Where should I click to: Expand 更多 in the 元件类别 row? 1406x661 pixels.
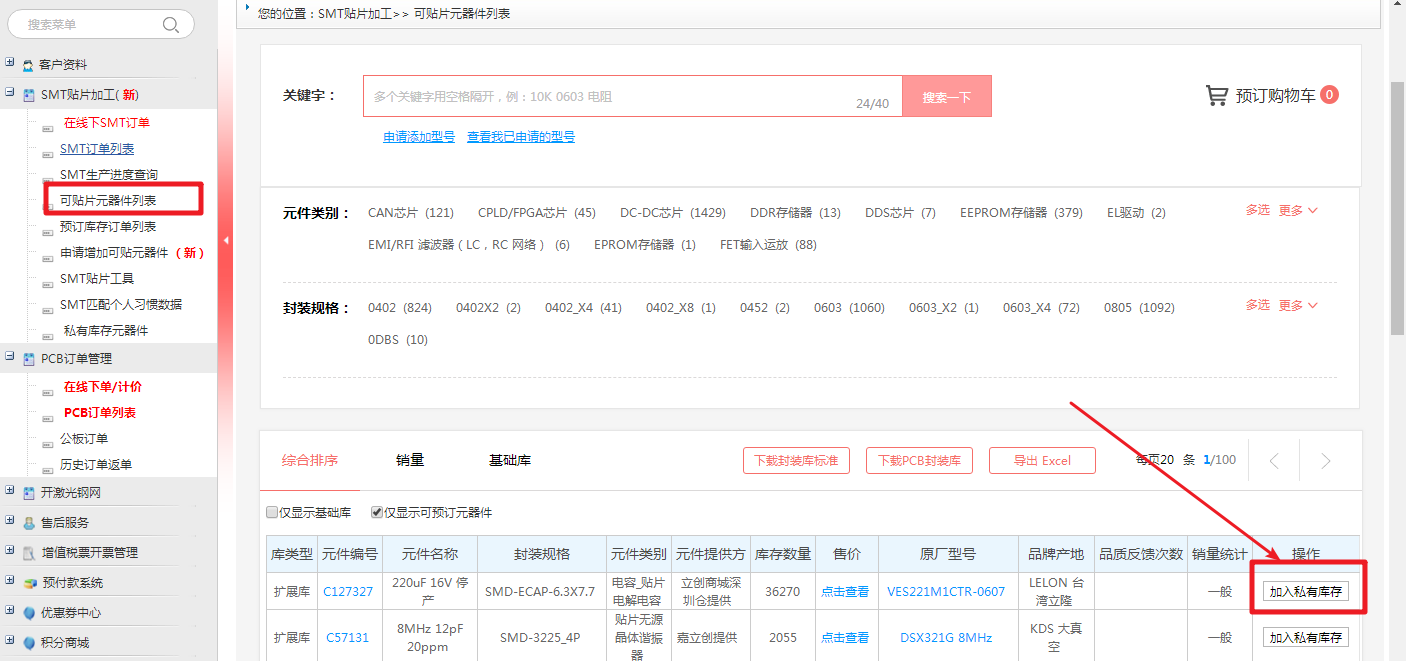point(1298,211)
